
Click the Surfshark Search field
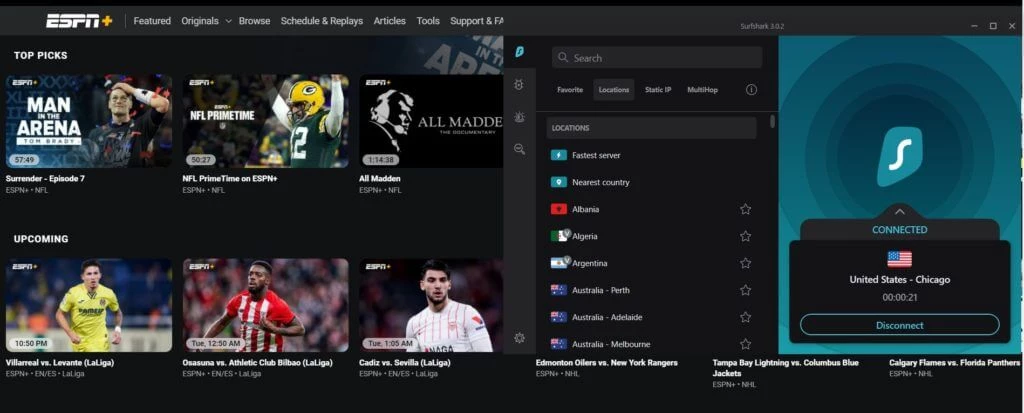point(657,58)
